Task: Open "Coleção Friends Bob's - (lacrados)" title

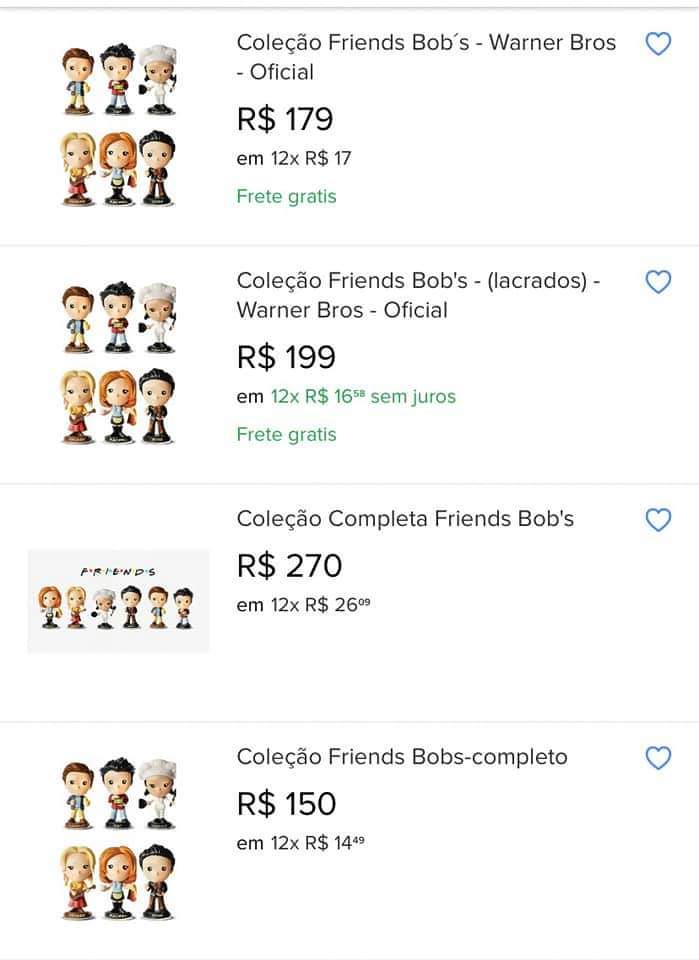Action: [418, 295]
